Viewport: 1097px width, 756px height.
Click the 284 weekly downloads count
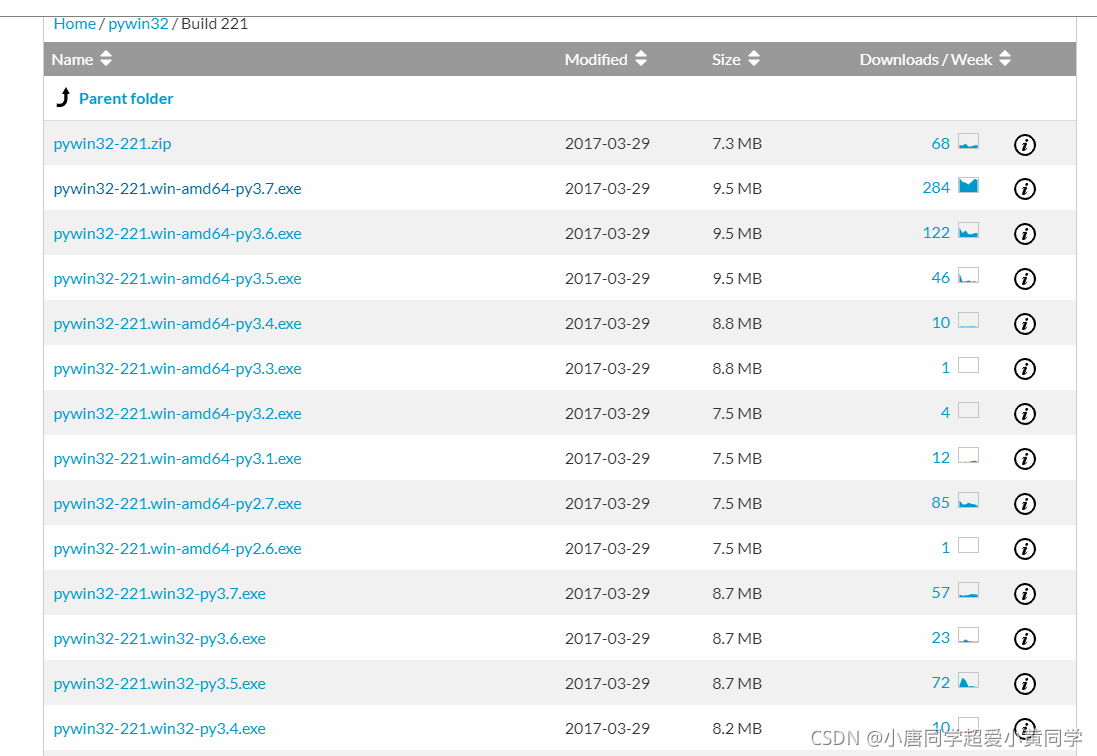pos(936,187)
